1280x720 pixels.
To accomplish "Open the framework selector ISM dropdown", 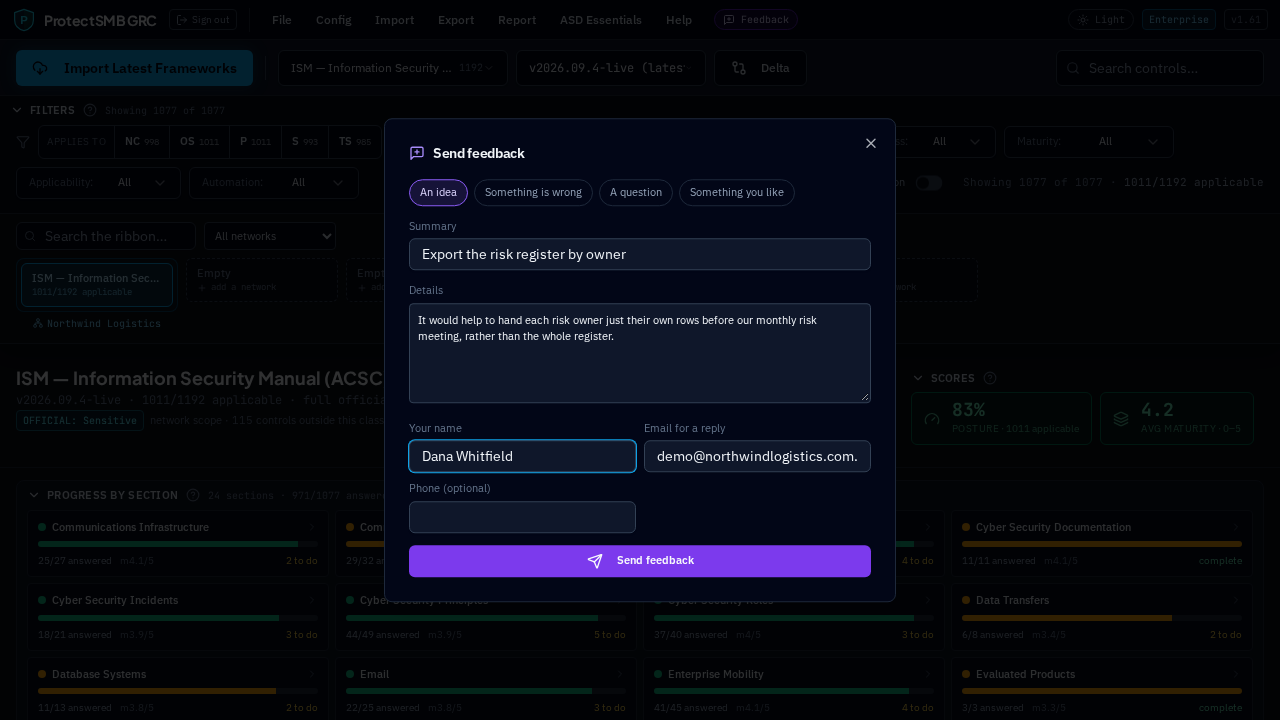I will [x=393, y=68].
